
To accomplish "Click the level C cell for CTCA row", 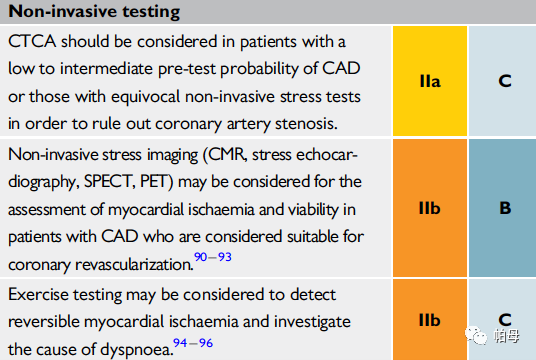I will pyautogui.click(x=502, y=81).
